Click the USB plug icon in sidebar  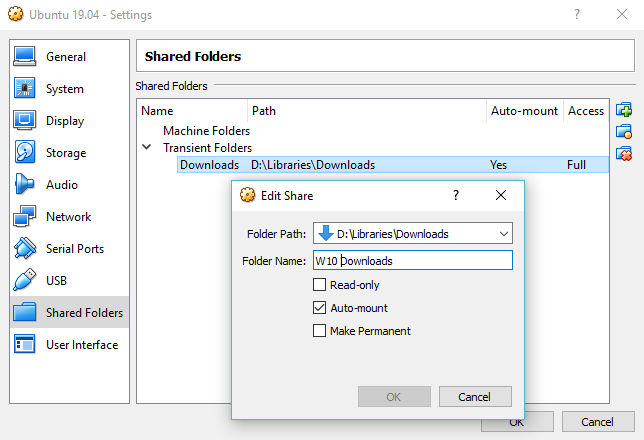[x=25, y=280]
